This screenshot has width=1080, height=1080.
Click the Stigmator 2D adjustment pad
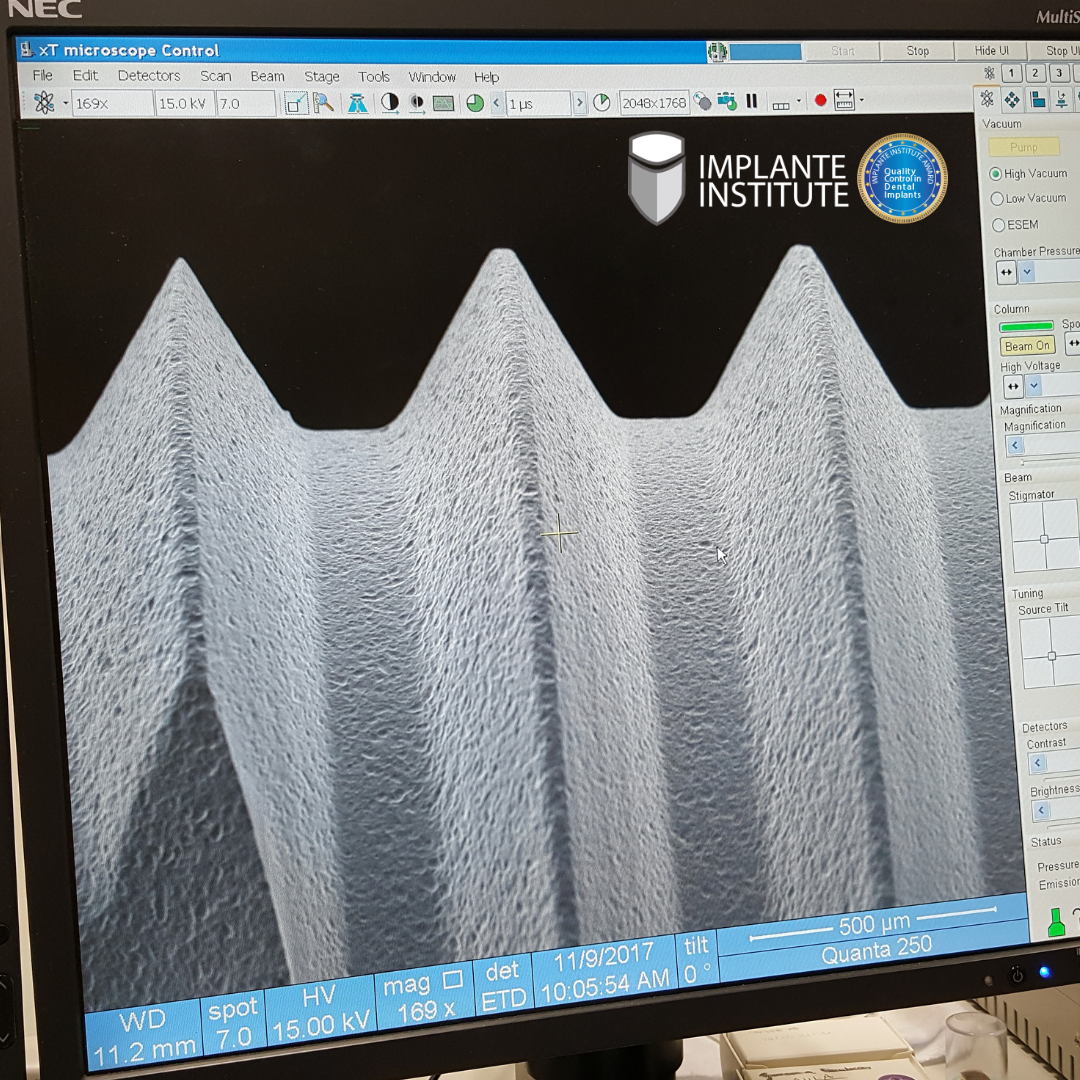point(1044,537)
